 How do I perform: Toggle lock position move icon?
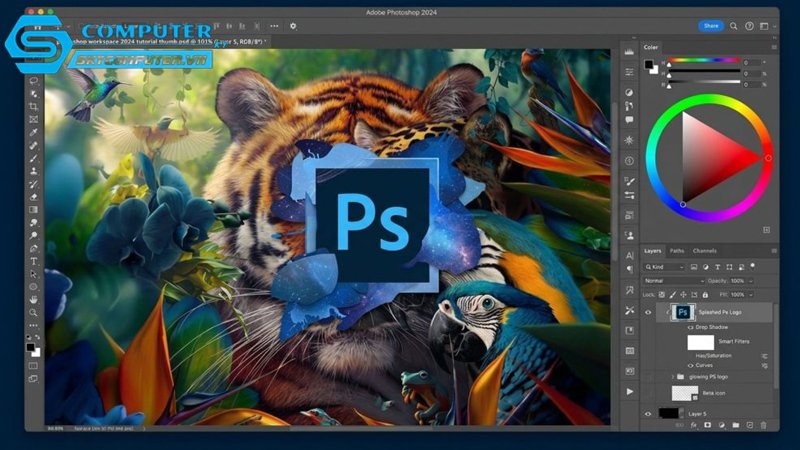pyautogui.click(x=683, y=295)
